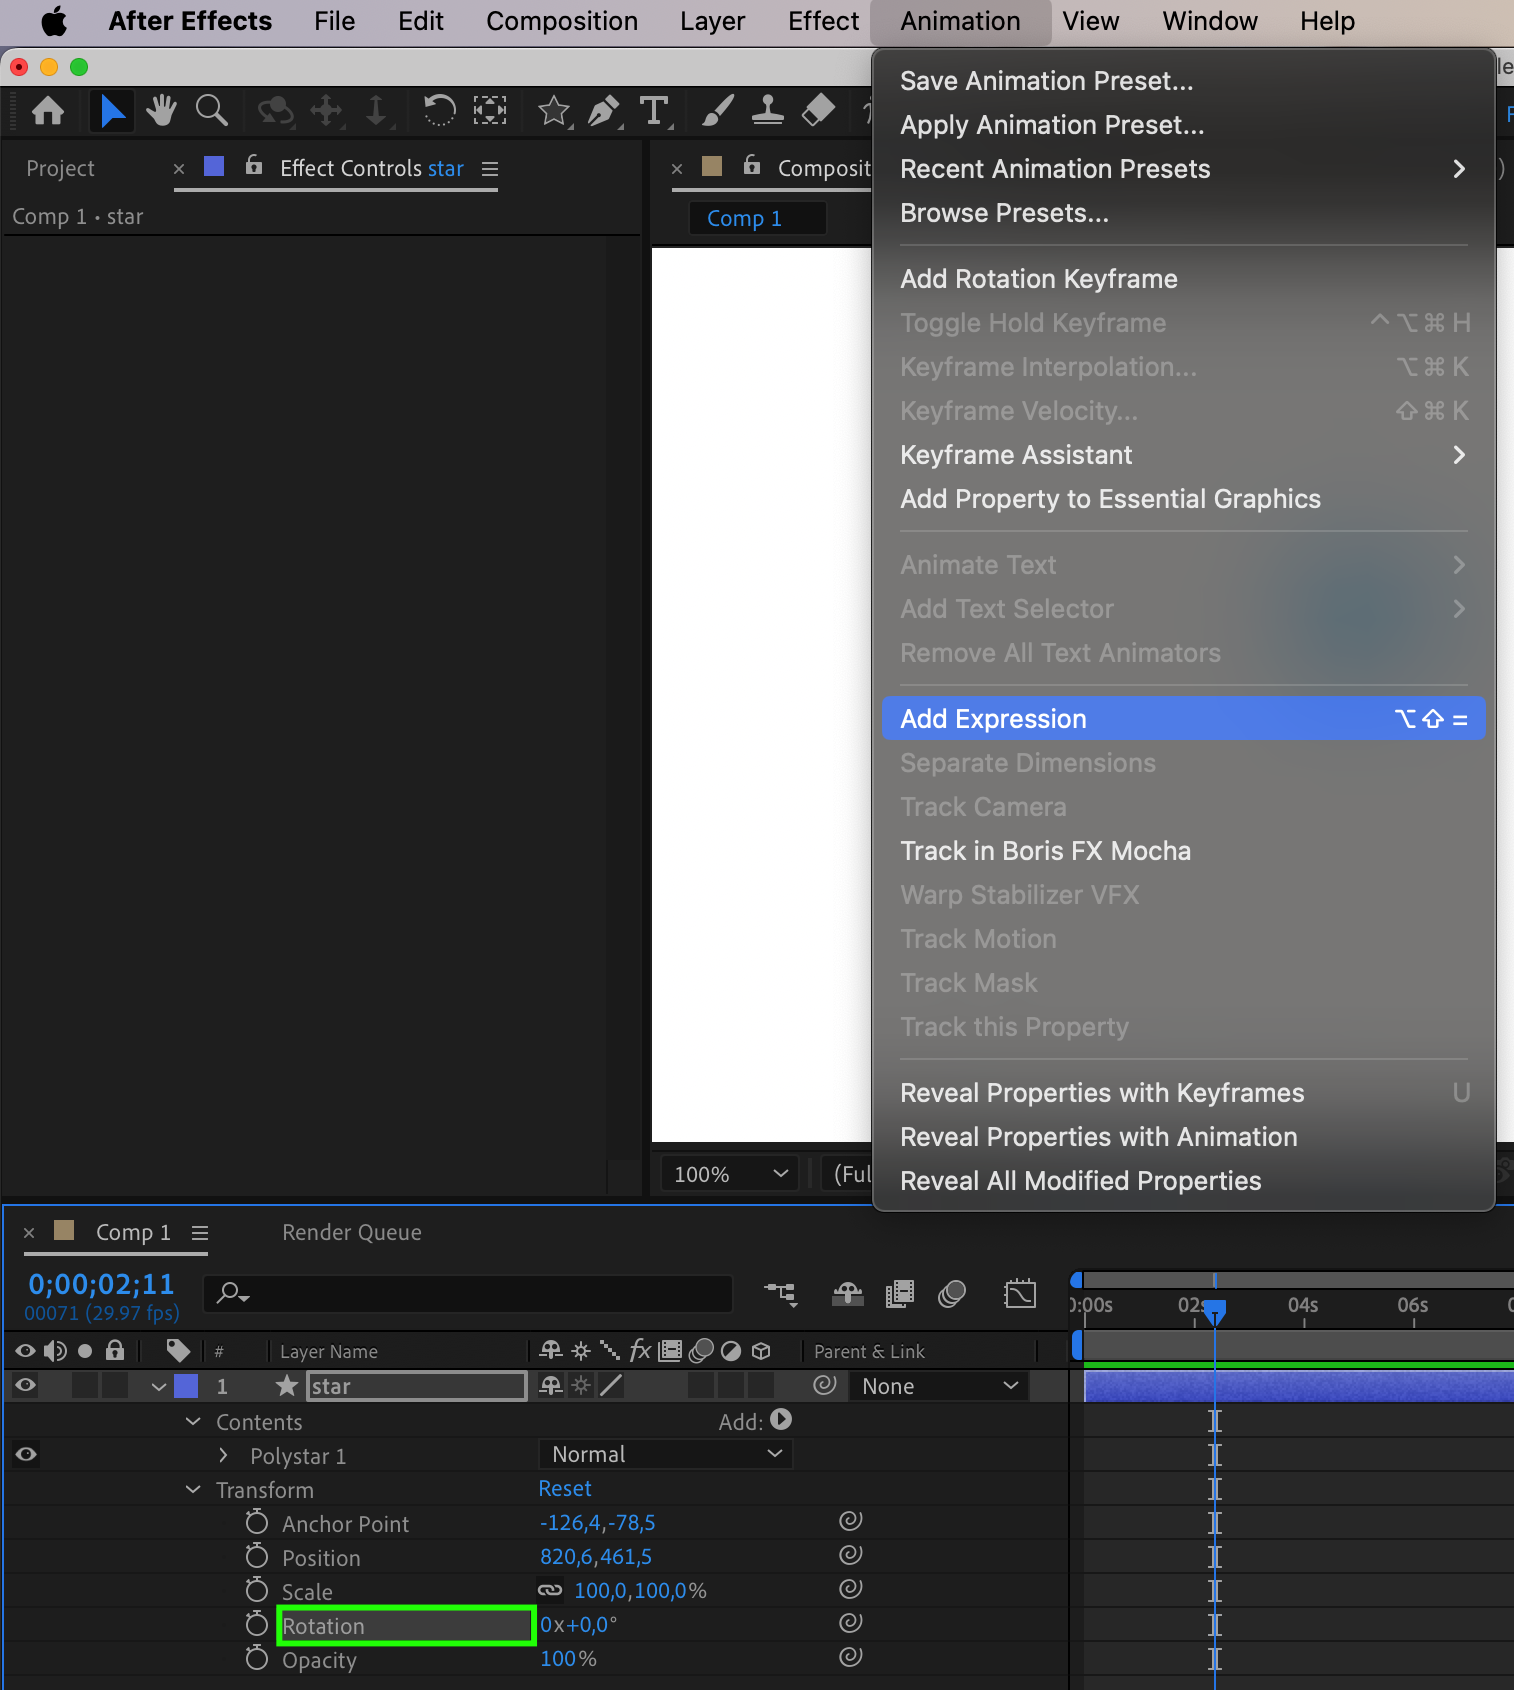Click the Transform Reset link
Screen dimensions: 1514x1690
point(565,1489)
